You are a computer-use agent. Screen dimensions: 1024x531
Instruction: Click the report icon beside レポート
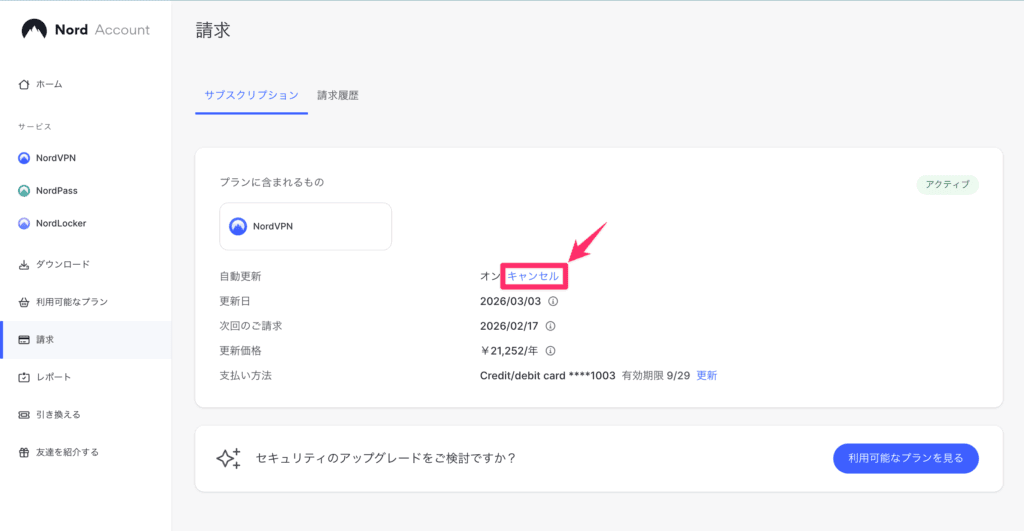24,378
